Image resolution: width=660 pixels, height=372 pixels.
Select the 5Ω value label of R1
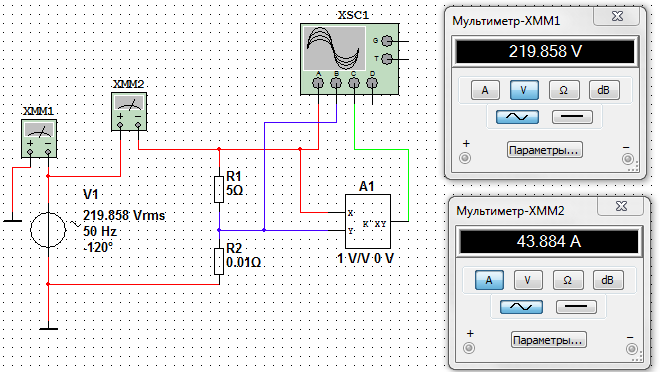click(x=234, y=190)
